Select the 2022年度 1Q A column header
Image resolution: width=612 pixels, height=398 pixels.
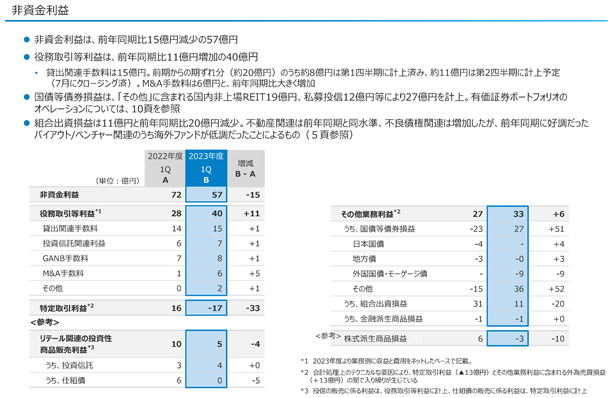coord(165,168)
